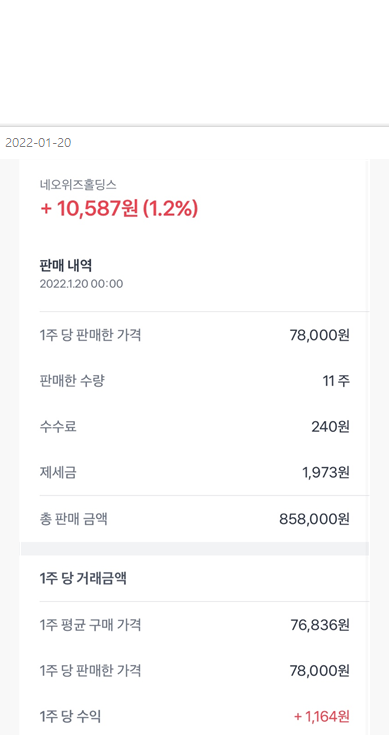Select the + 10,587원 (1.2%) profit figure

click(119, 208)
